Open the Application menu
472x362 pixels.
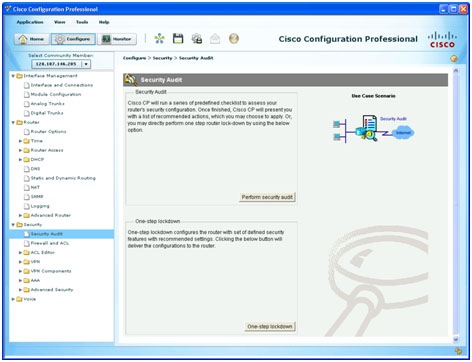[x=30, y=22]
